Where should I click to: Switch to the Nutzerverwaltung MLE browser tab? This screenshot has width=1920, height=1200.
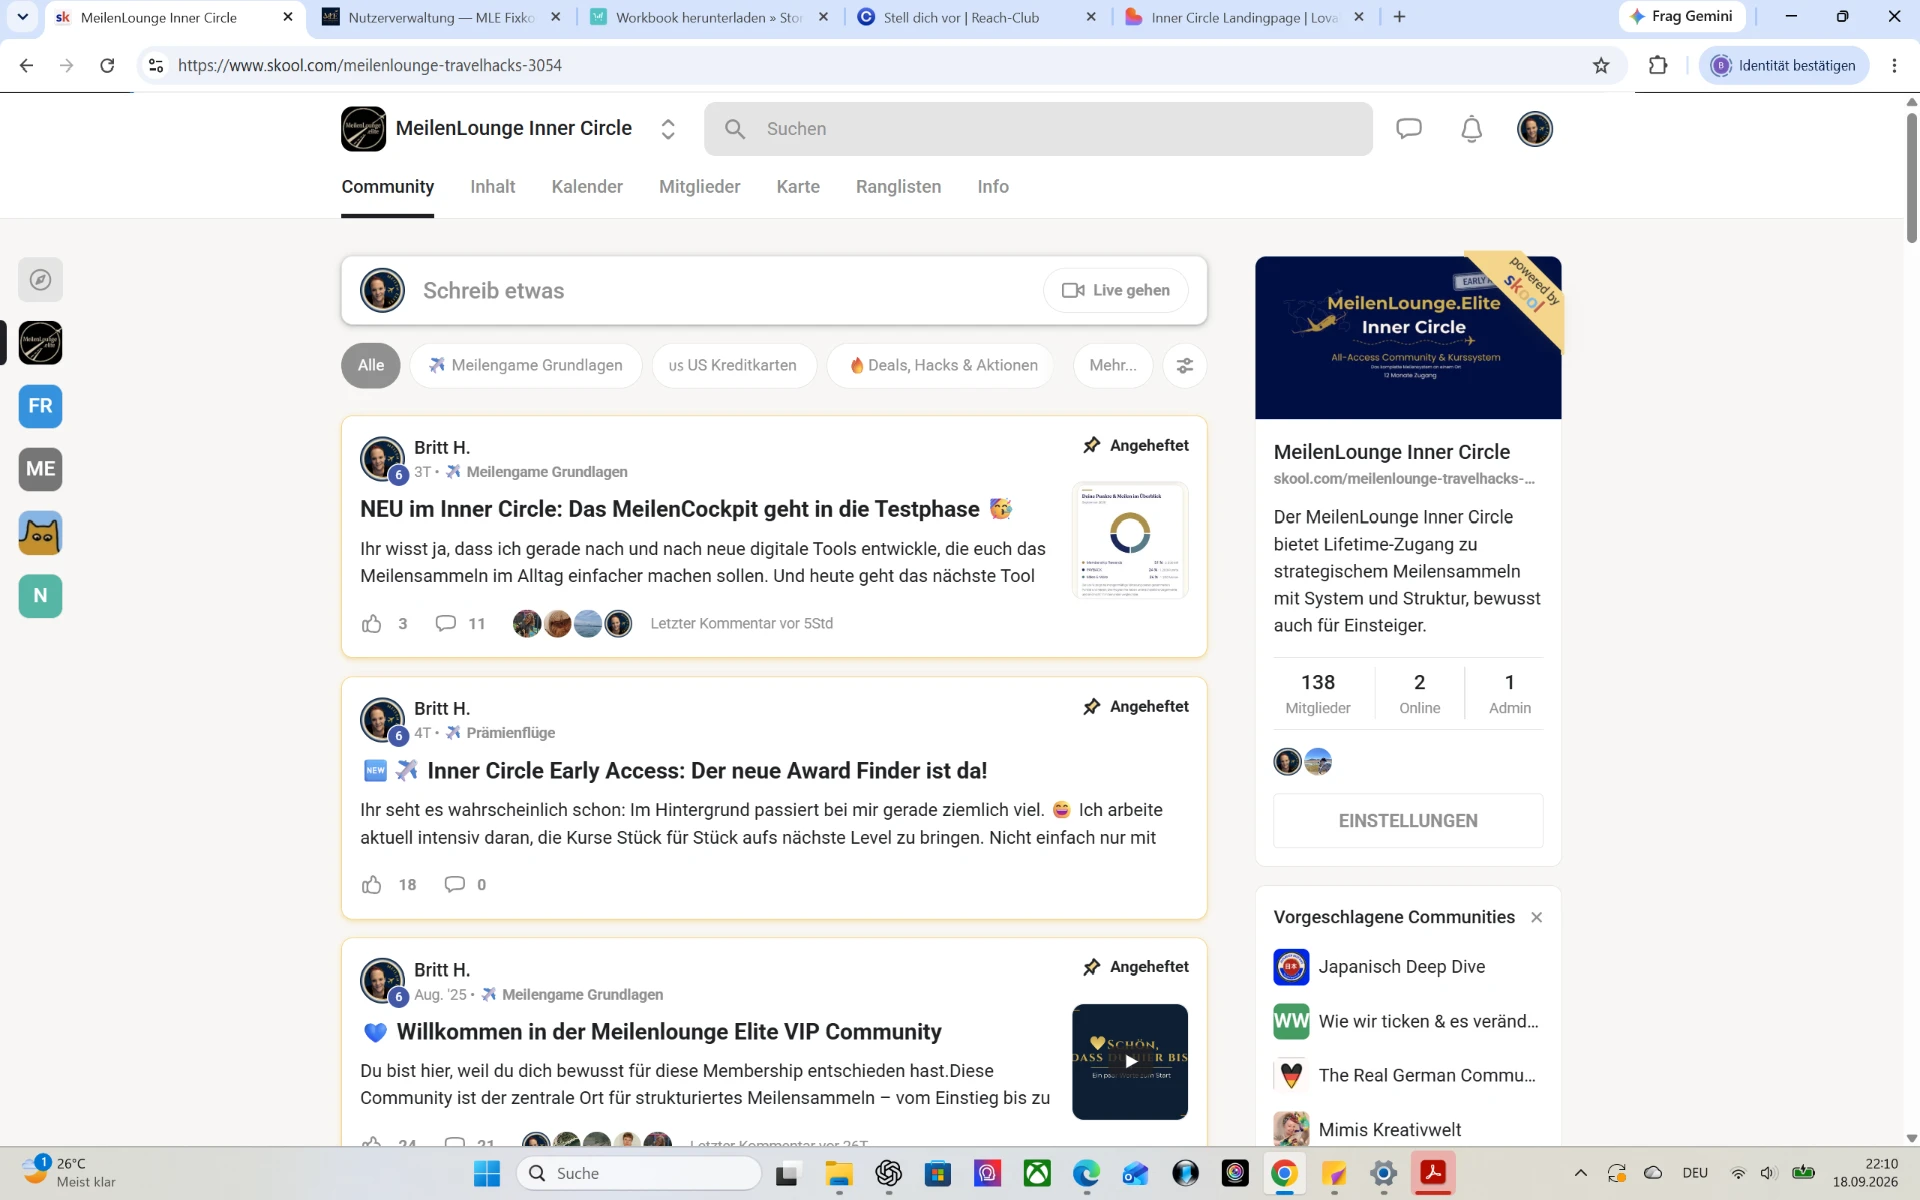pos(441,17)
